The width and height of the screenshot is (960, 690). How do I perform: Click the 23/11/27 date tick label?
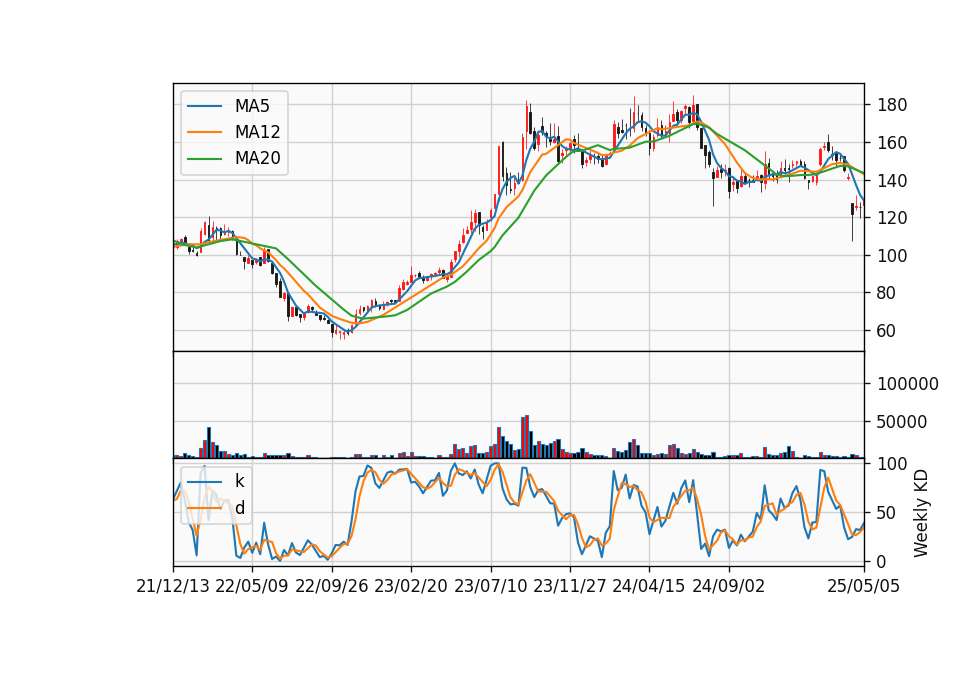569,586
